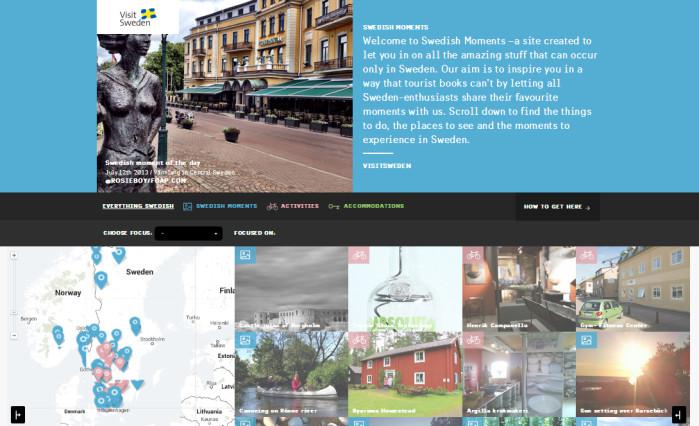Click the Focused On label
Image resolution: width=699 pixels, height=426 pixels.
point(254,233)
